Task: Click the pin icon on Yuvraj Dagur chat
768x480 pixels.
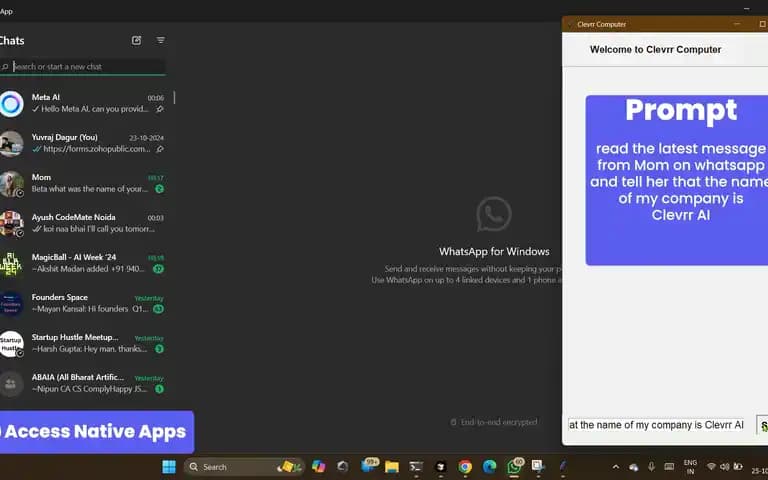Action: (x=160, y=149)
